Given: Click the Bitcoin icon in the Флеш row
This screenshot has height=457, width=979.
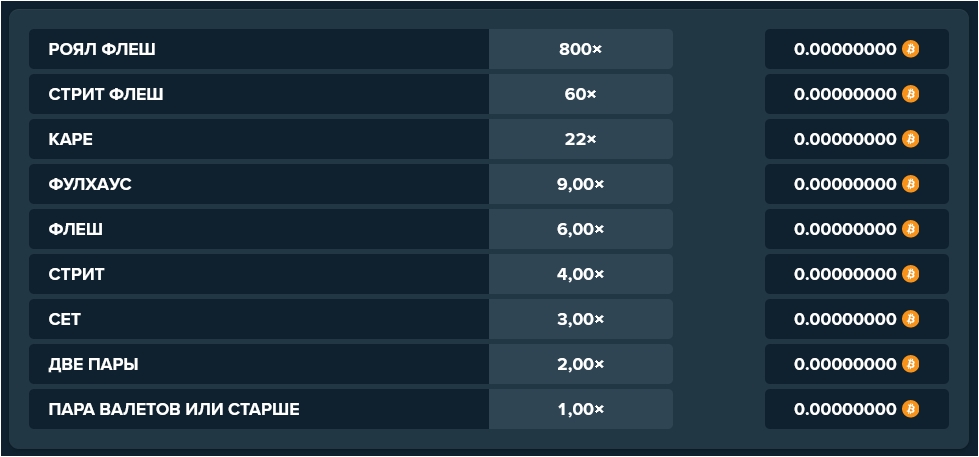Looking at the screenshot, I should (910, 229).
